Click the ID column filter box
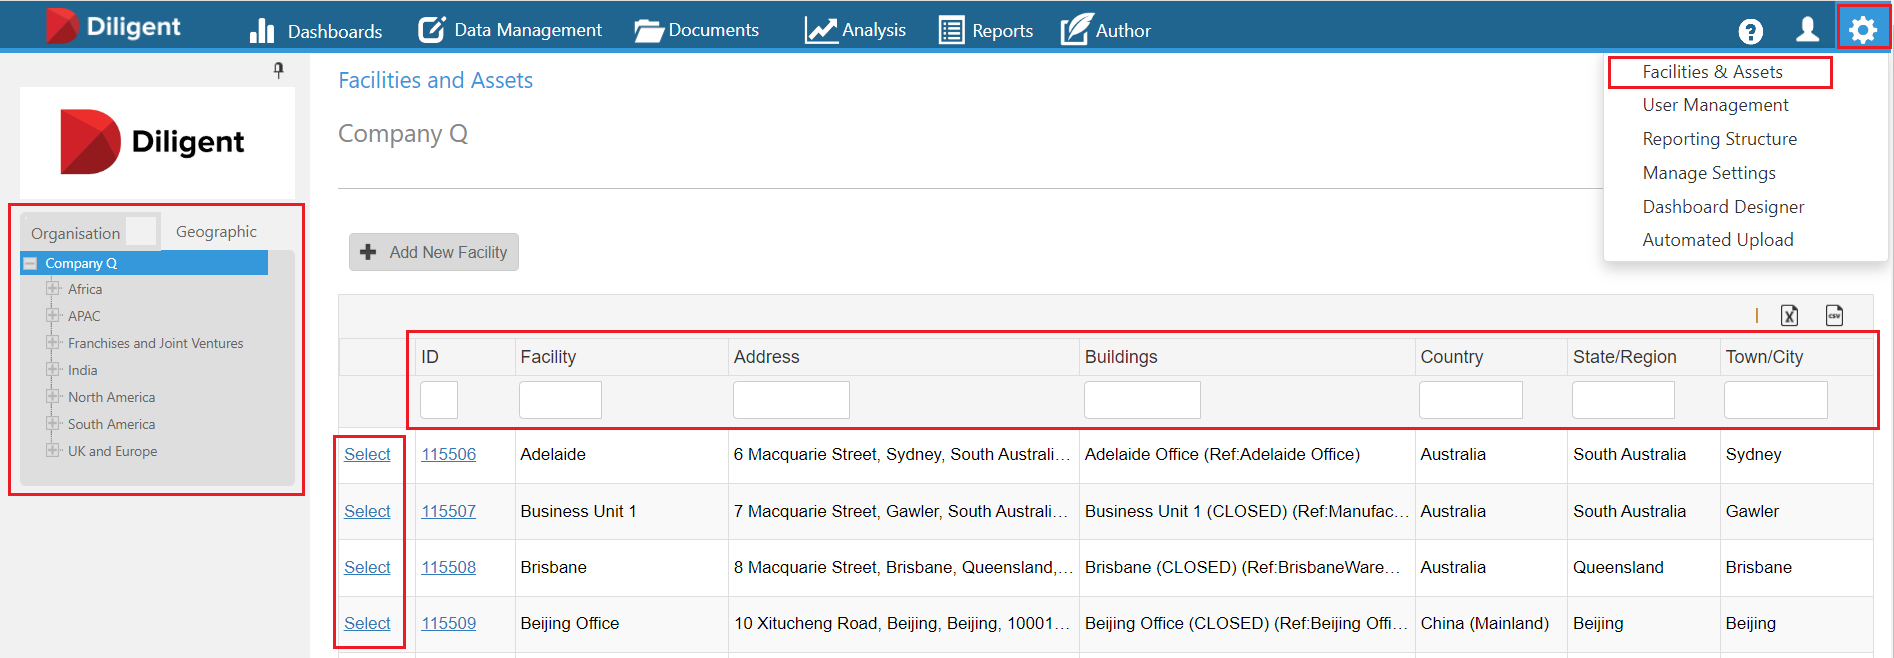Screen dimensions: 1894x658 (439, 400)
